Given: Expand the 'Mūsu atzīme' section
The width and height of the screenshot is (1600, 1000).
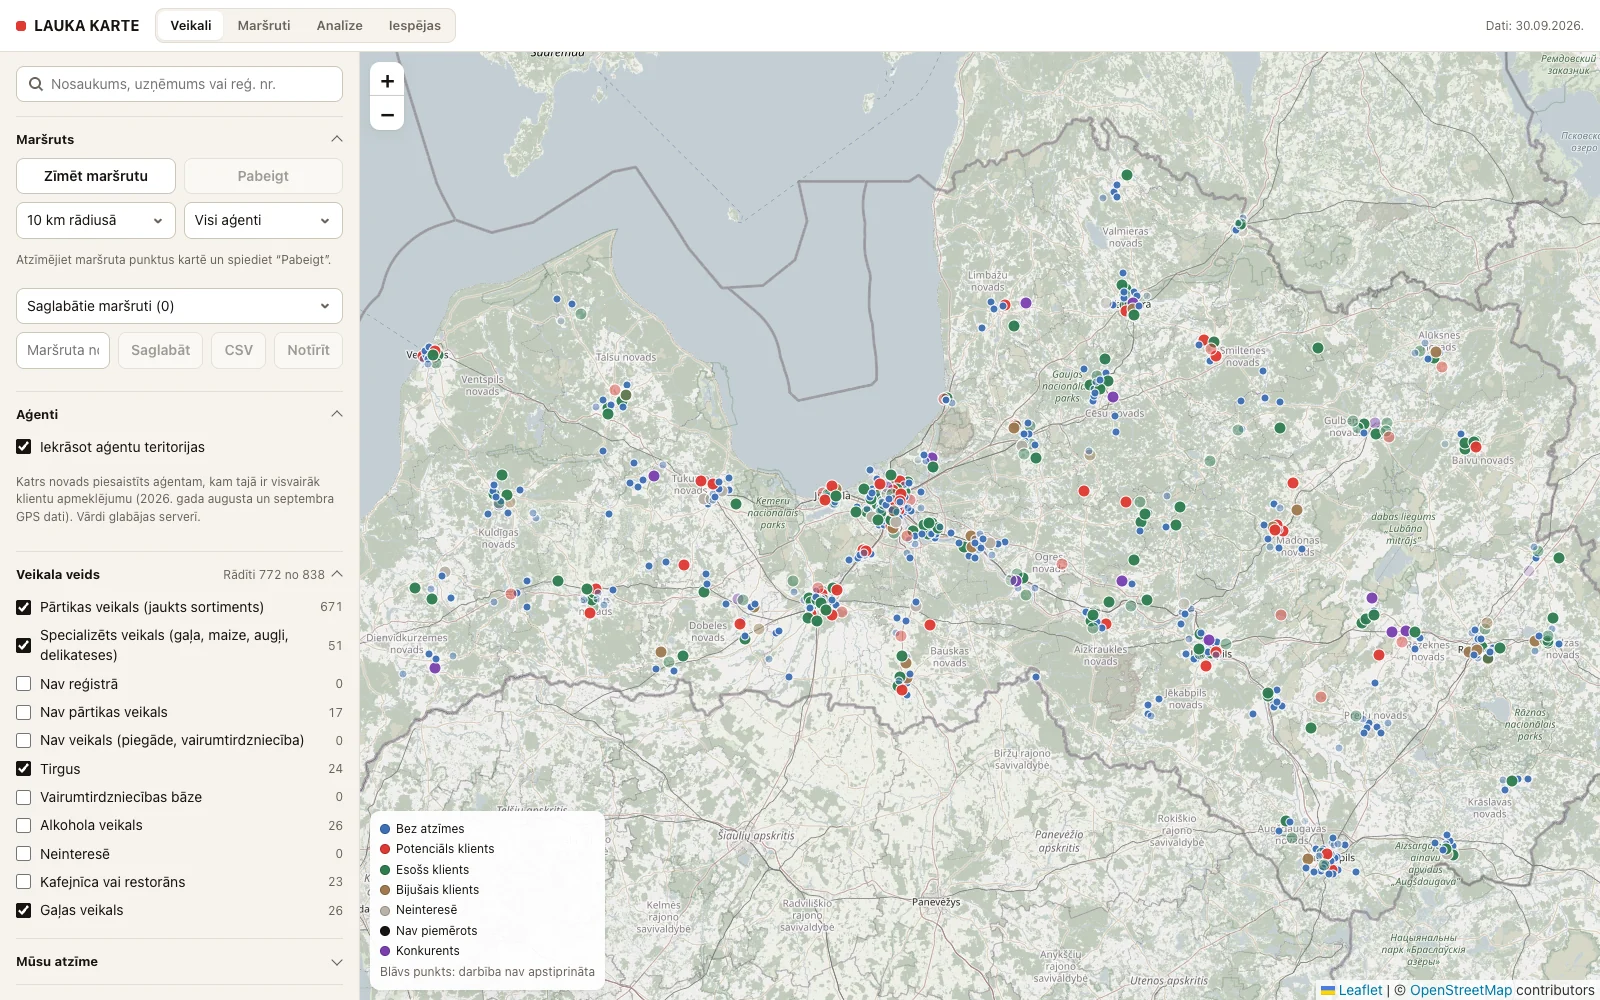Looking at the screenshot, I should [x=337, y=962].
